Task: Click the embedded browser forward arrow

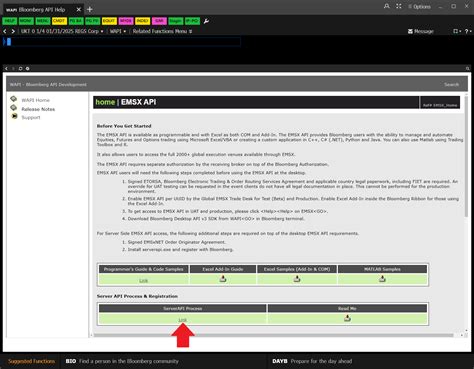Action: pos(13,68)
